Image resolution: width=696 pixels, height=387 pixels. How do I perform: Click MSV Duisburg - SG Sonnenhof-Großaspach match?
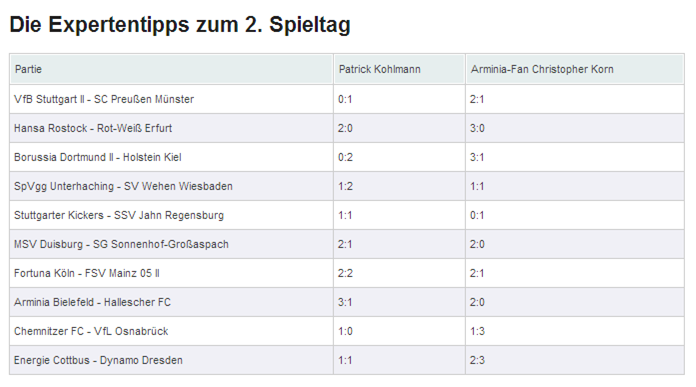click(121, 244)
